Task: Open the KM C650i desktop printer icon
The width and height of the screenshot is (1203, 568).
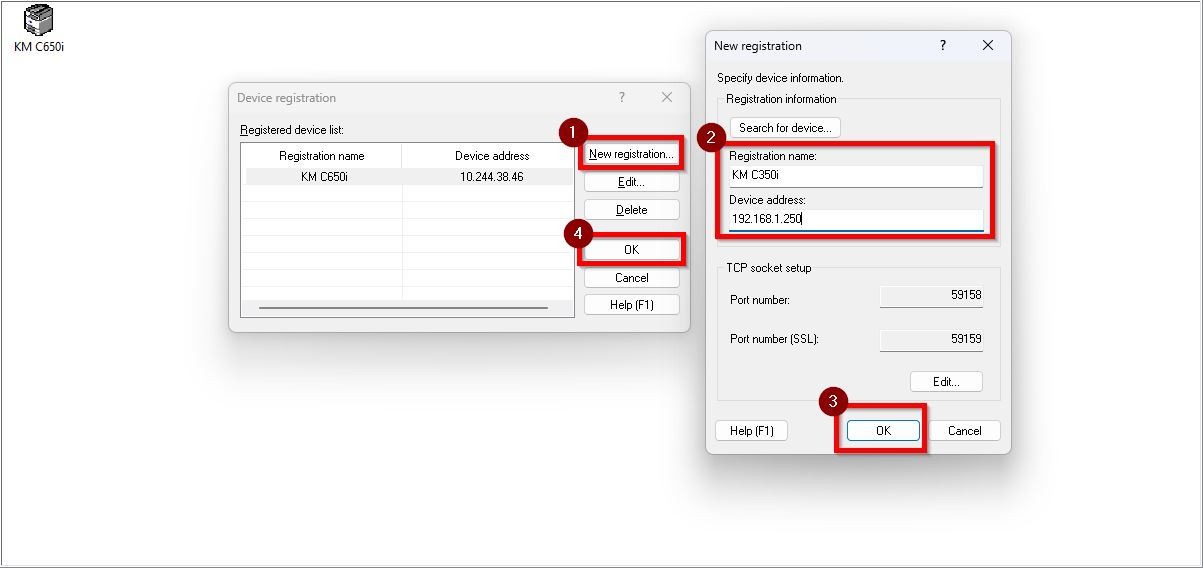Action: 38,22
